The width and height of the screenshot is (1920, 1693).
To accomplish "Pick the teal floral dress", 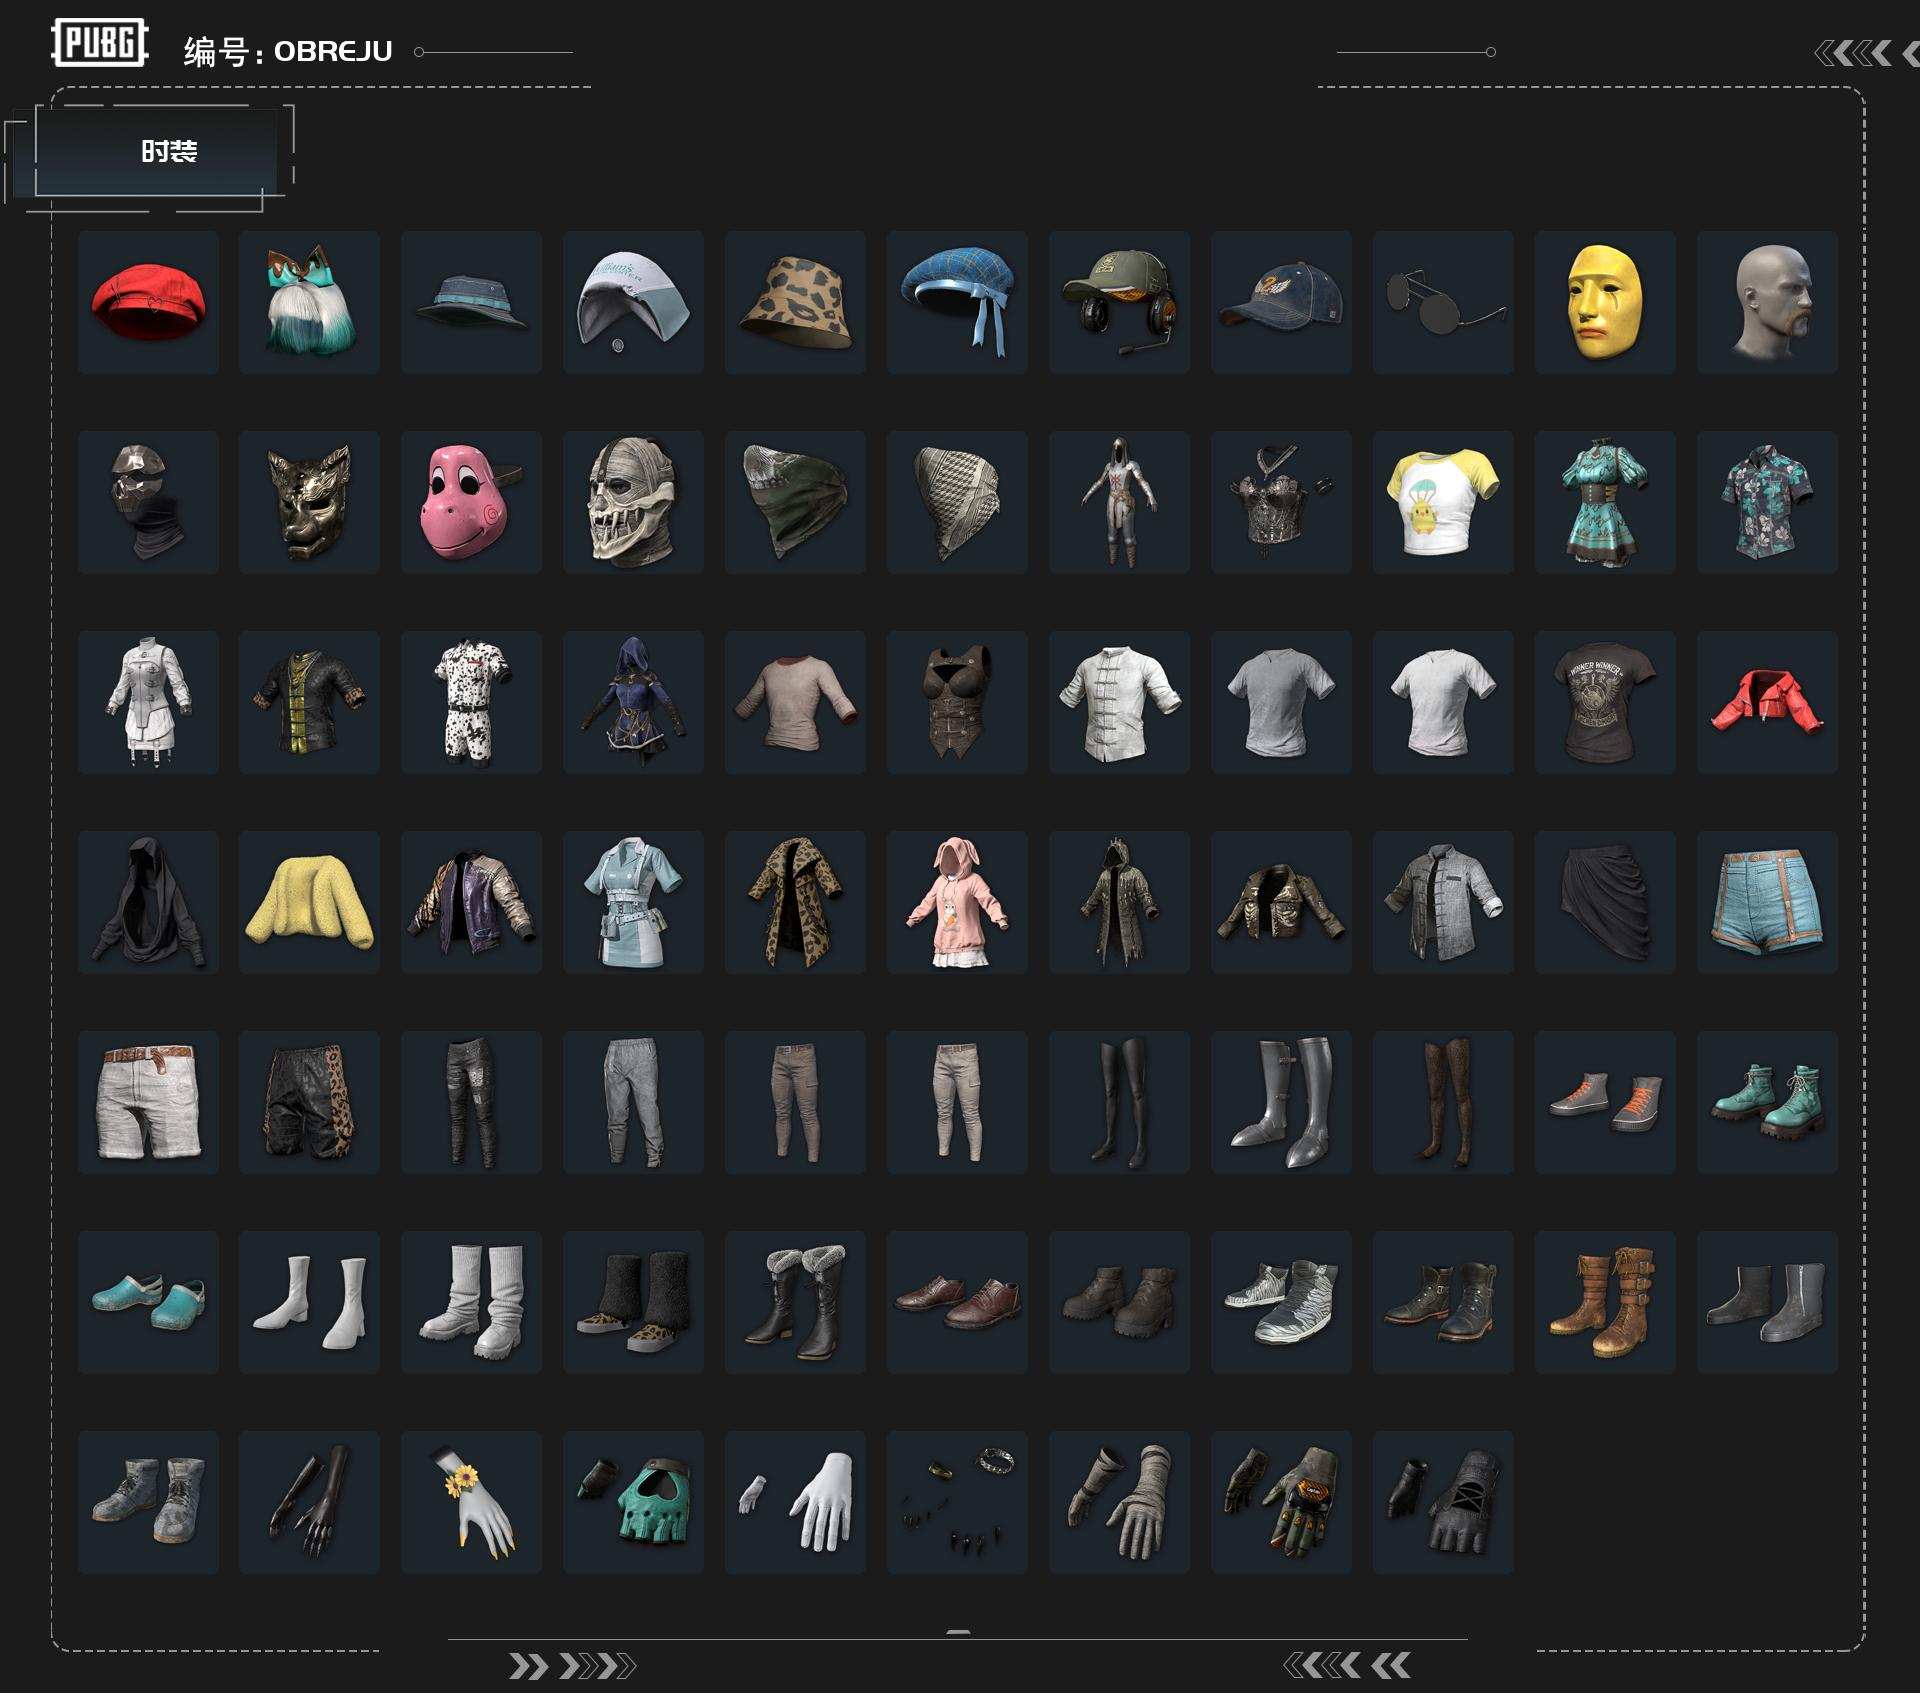I will click(1605, 502).
